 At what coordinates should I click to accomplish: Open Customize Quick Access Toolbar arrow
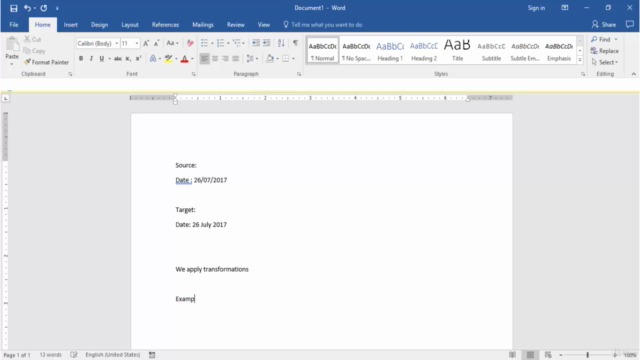(57, 8)
